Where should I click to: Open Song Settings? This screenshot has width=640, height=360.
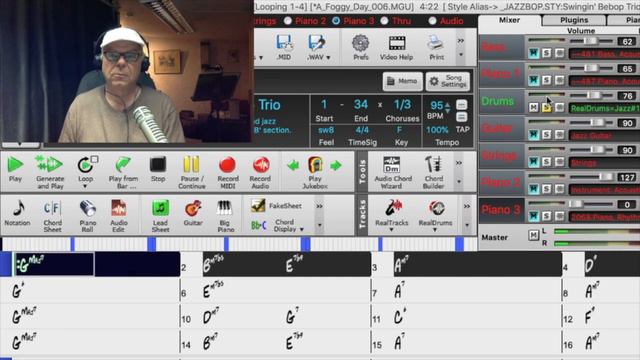[x=448, y=81]
